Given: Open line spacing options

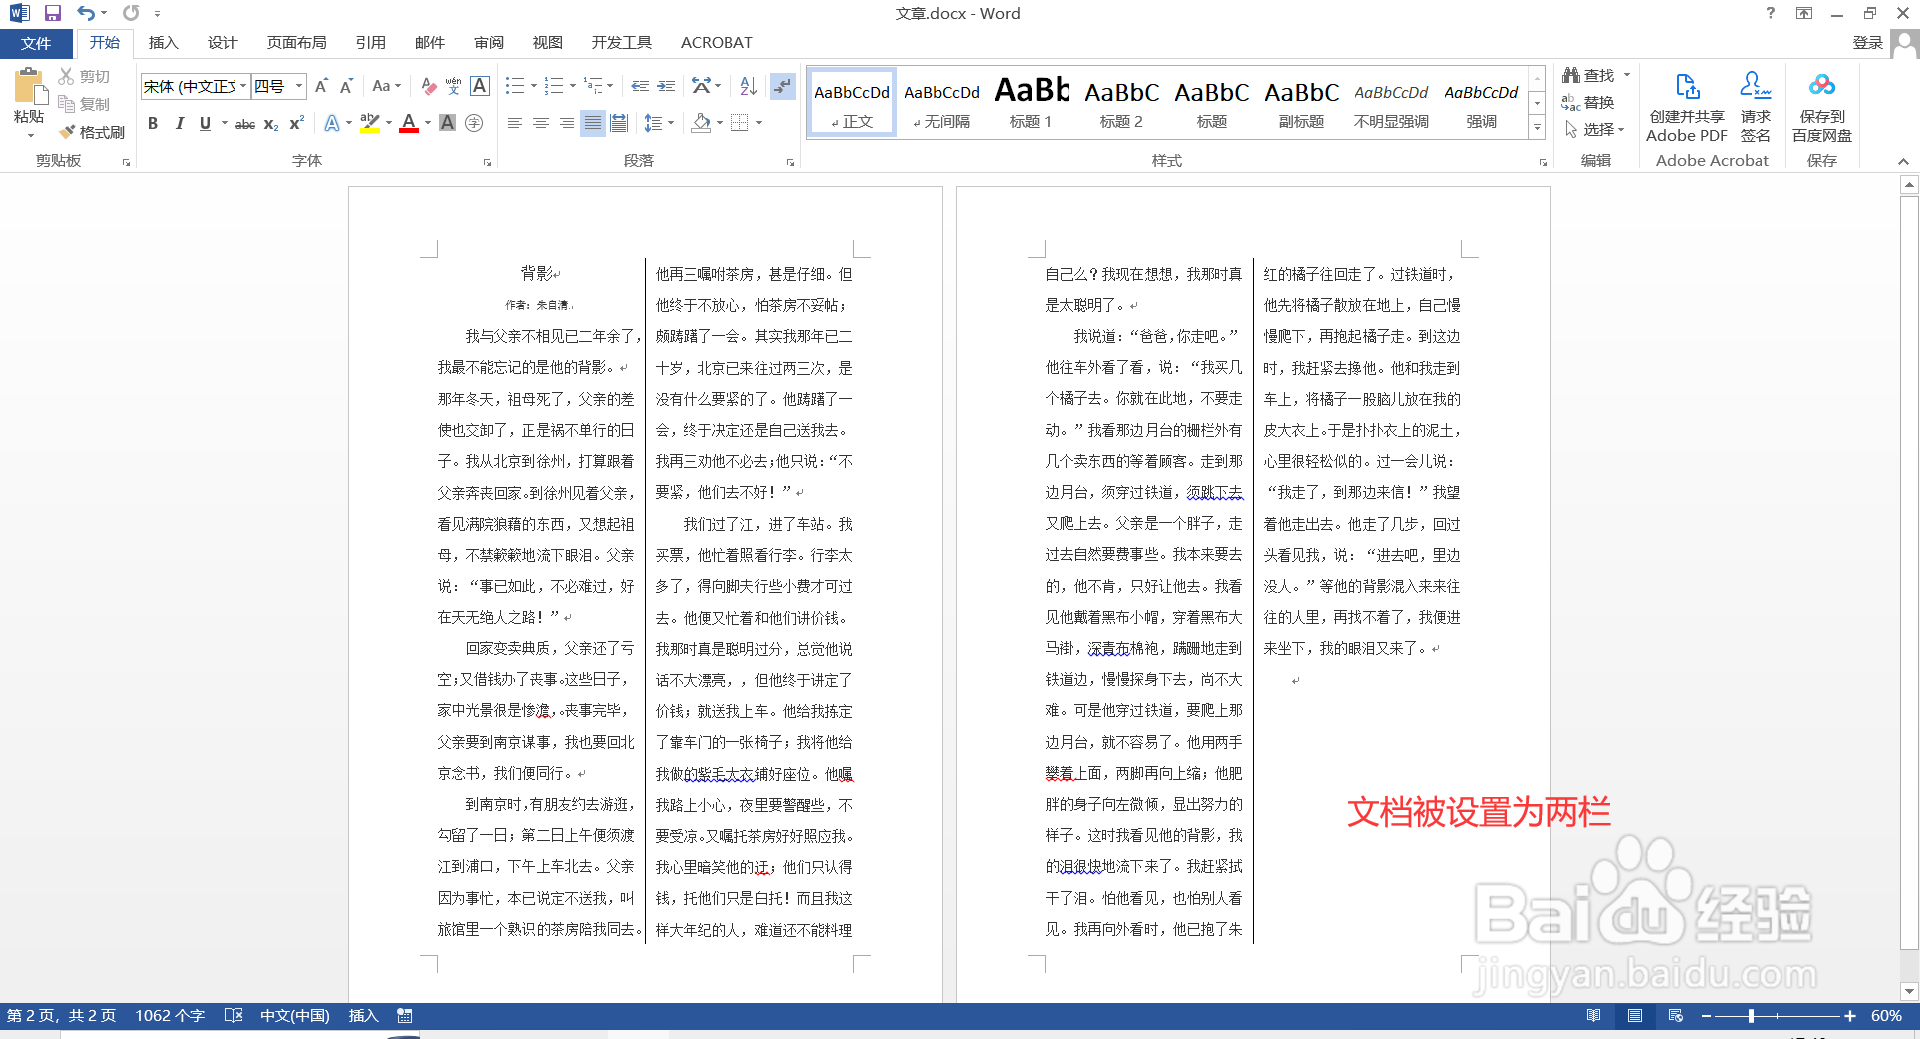Looking at the screenshot, I should (658, 123).
